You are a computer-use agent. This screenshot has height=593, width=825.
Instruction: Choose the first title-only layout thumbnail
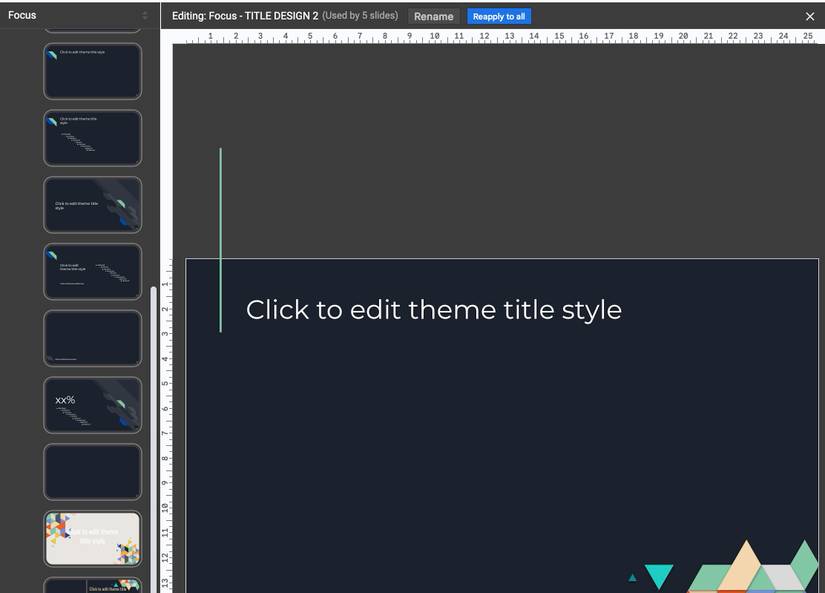pos(92,71)
